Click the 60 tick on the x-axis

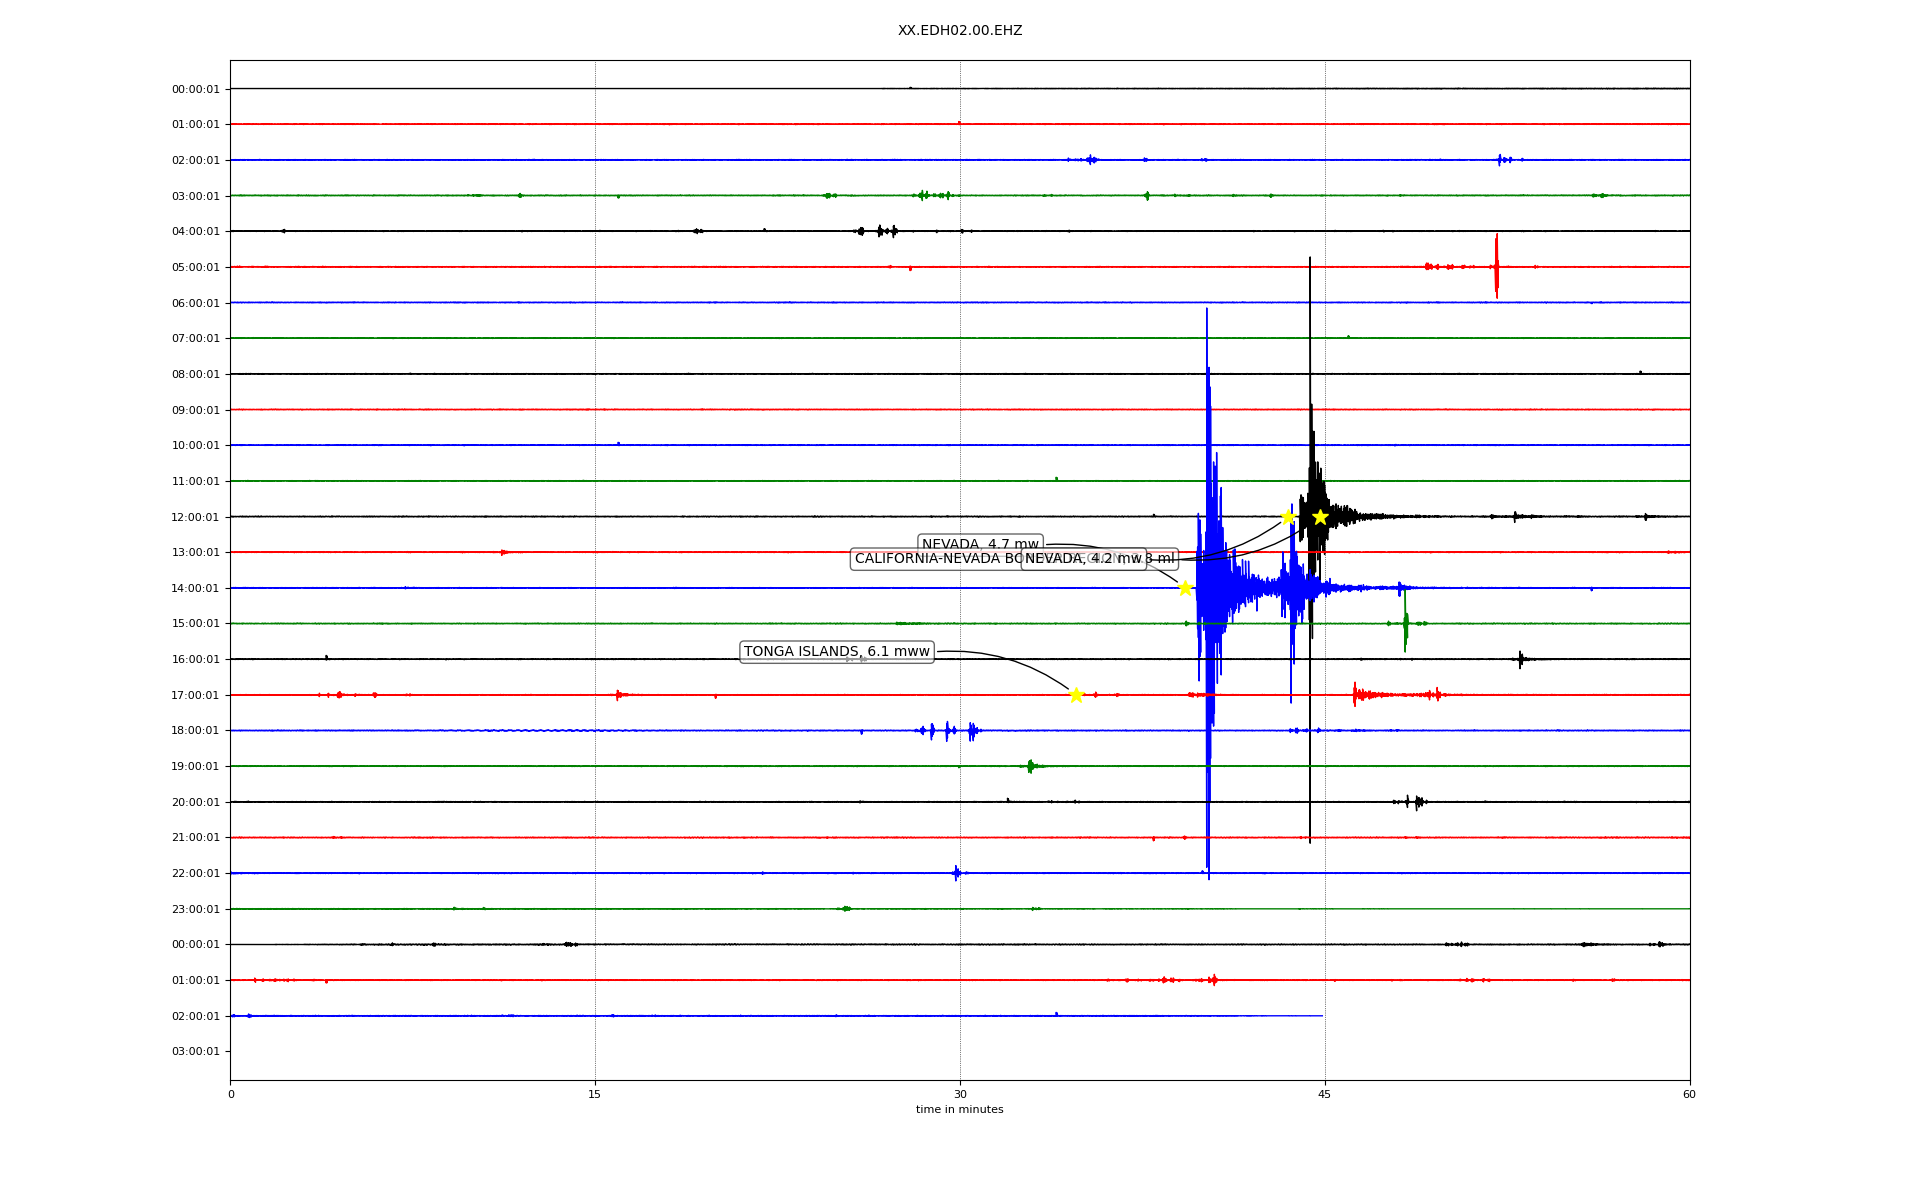tap(1689, 1094)
